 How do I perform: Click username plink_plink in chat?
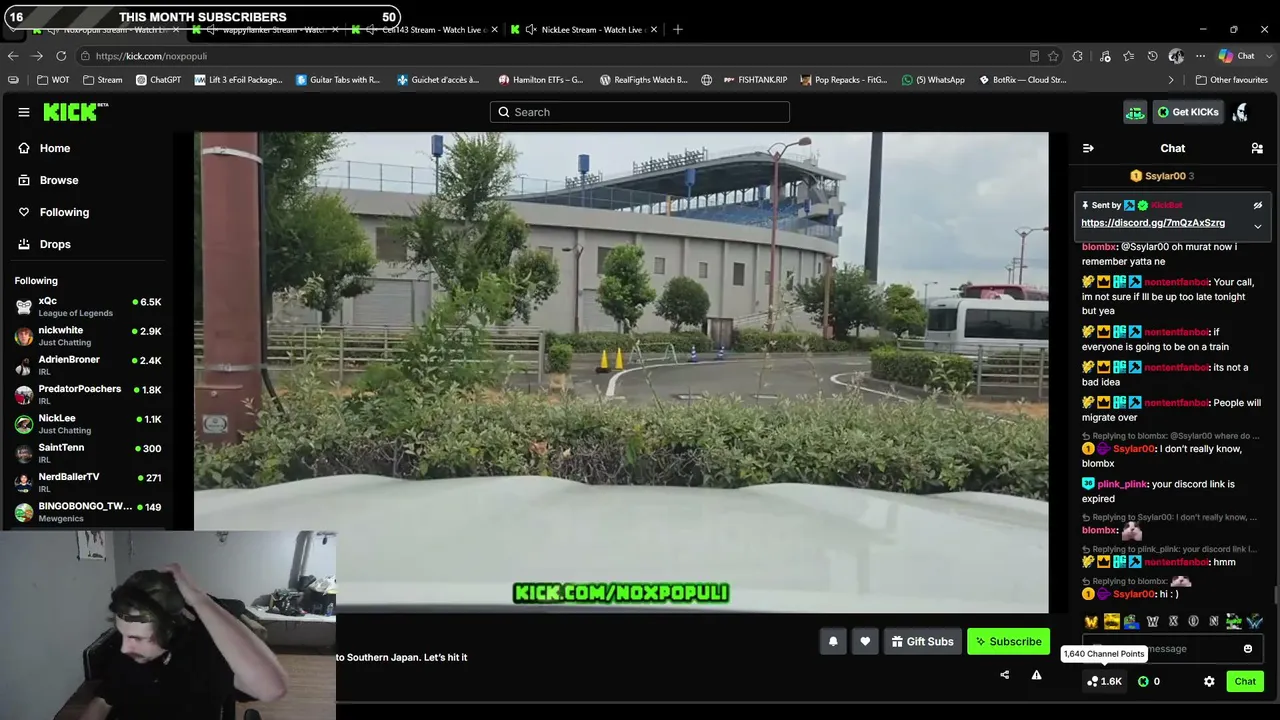[1123, 484]
